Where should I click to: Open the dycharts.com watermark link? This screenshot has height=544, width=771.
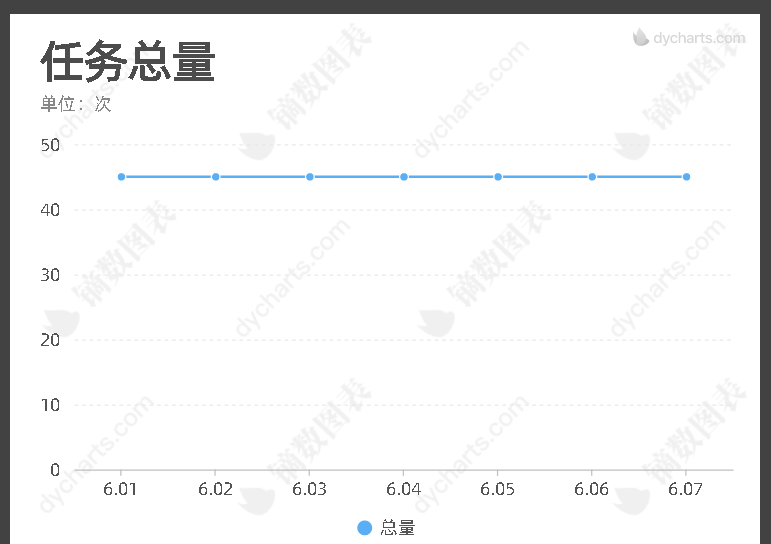click(698, 39)
